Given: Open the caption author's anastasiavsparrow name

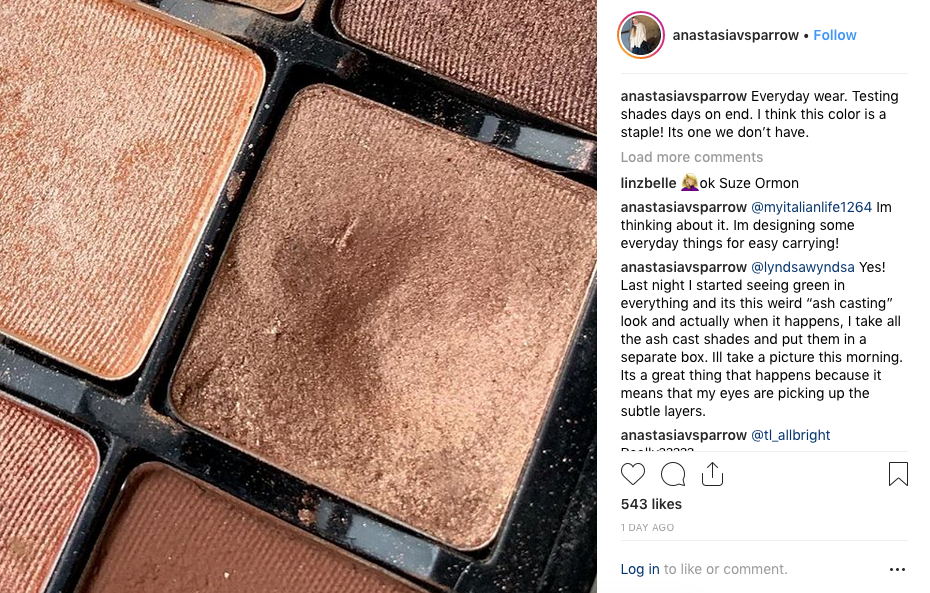Looking at the screenshot, I should [683, 96].
